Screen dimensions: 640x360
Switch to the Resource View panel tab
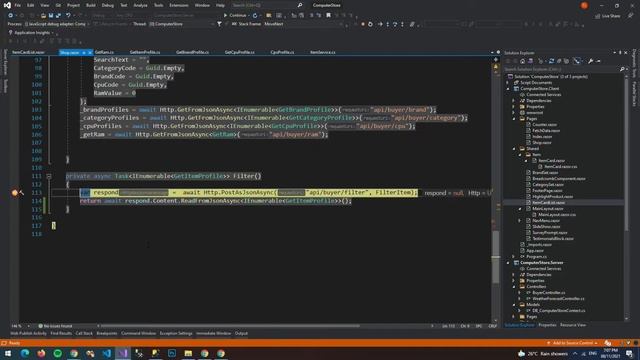[573, 325]
